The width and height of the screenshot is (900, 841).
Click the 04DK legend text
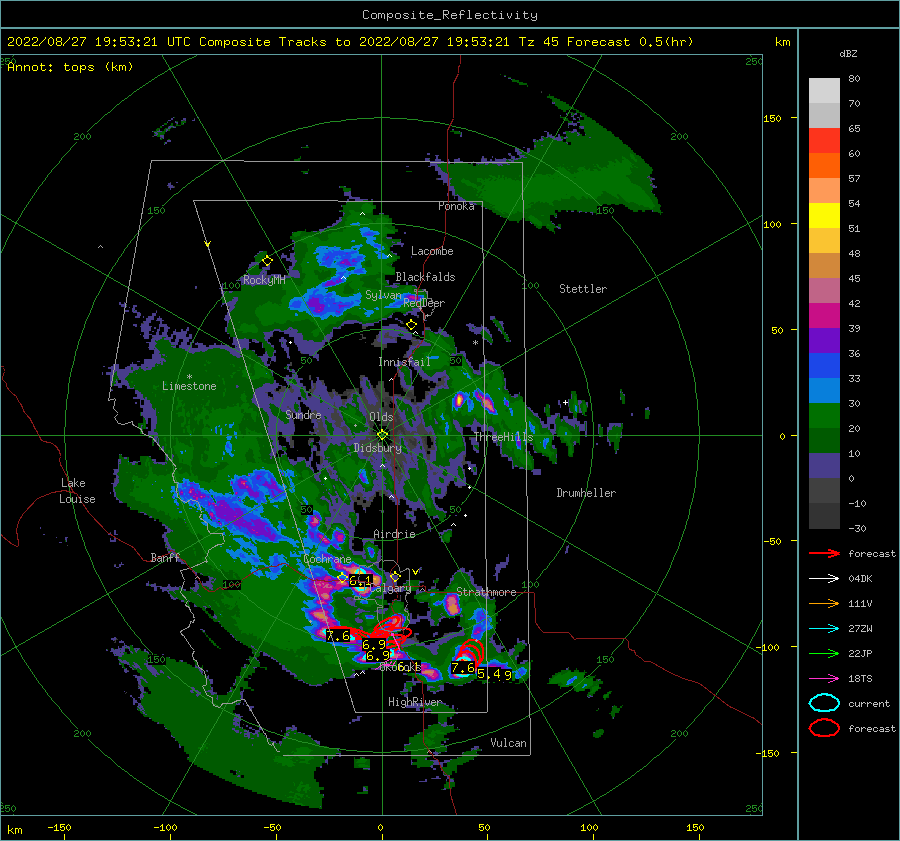860,579
